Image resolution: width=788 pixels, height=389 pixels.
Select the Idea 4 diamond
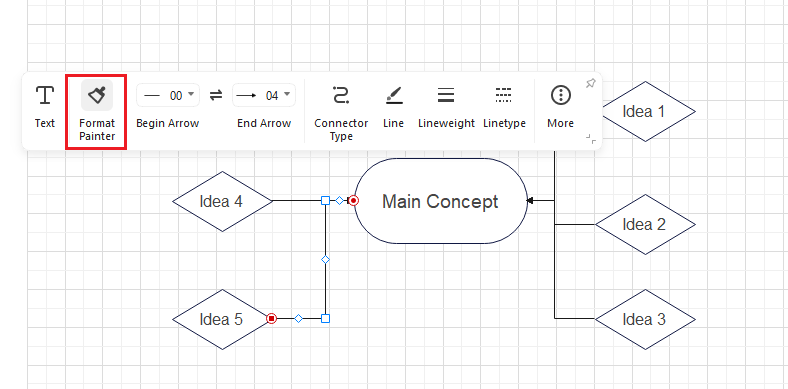coord(222,202)
